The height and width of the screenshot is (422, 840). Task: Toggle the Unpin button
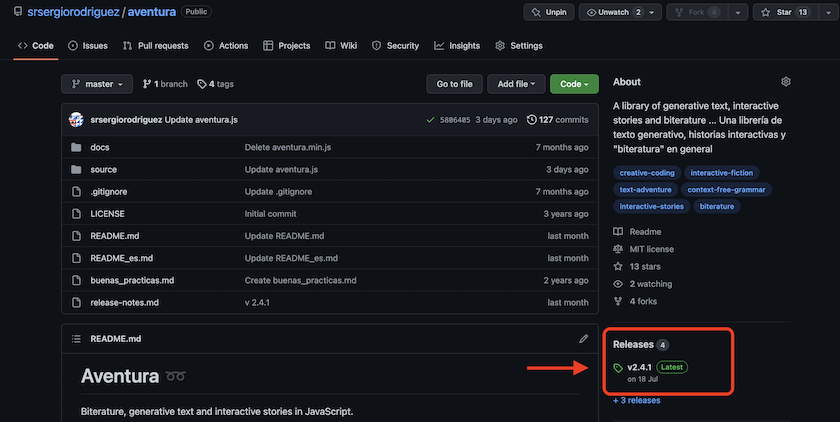pos(551,12)
